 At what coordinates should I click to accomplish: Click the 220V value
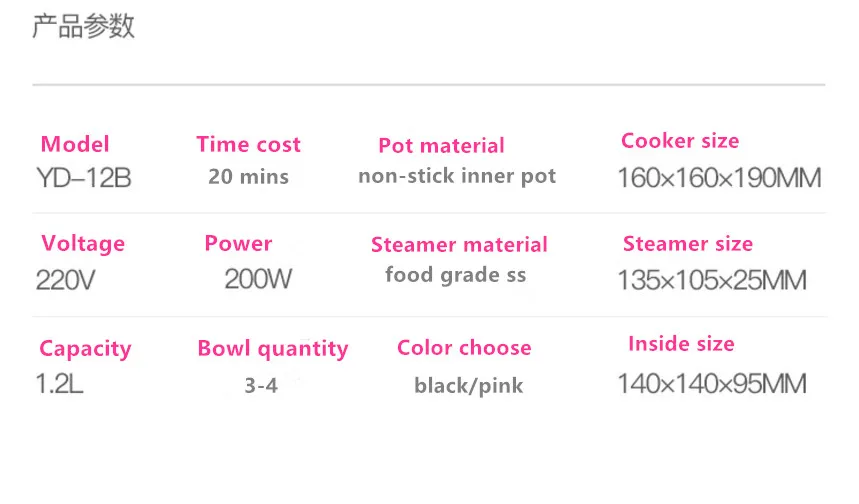(x=65, y=280)
